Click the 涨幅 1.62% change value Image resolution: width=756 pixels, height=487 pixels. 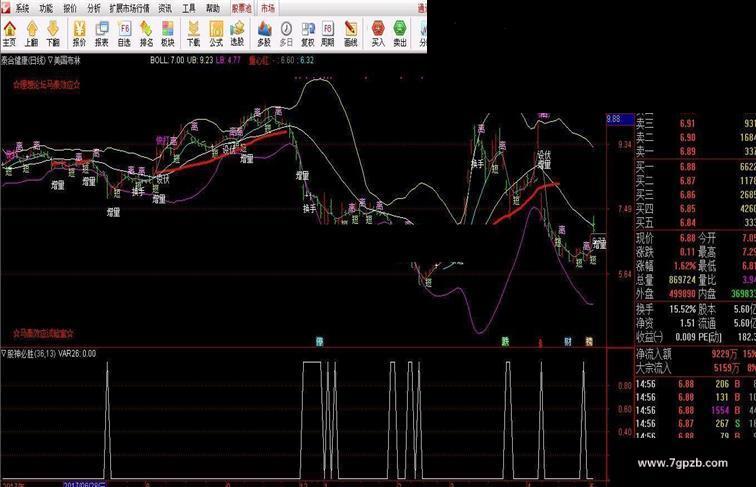[x=685, y=266]
